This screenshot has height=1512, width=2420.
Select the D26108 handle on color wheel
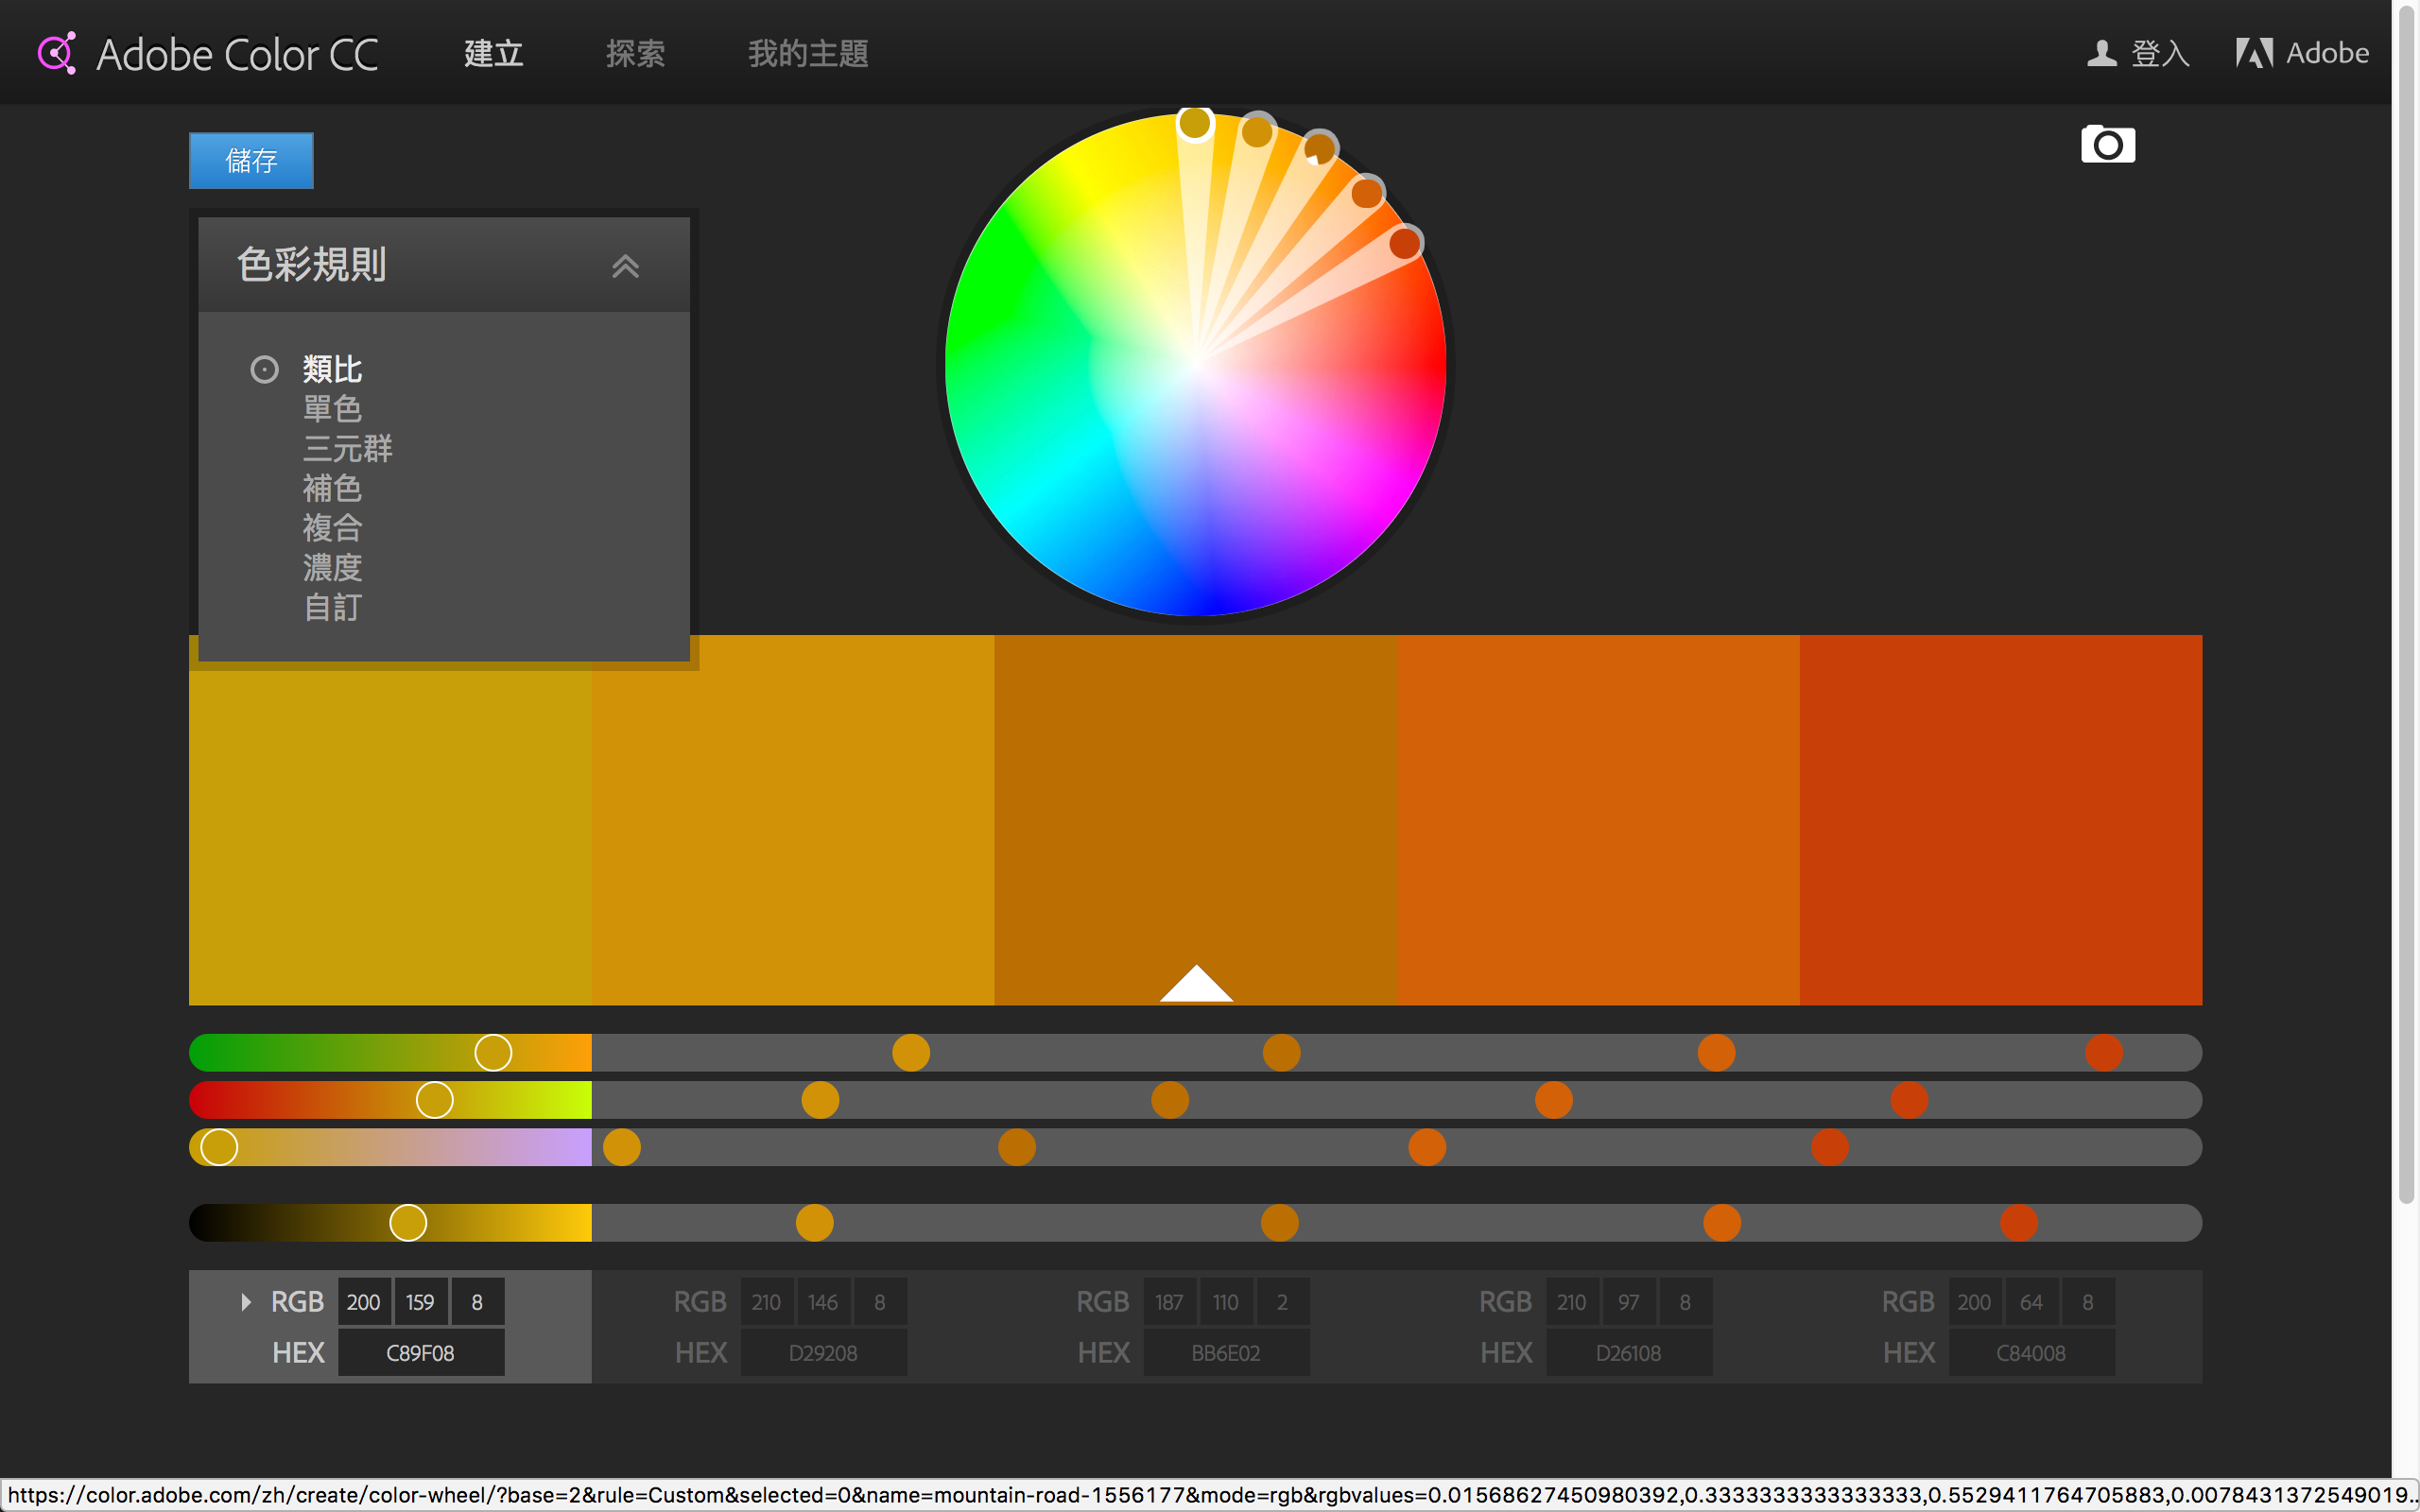click(x=1367, y=192)
